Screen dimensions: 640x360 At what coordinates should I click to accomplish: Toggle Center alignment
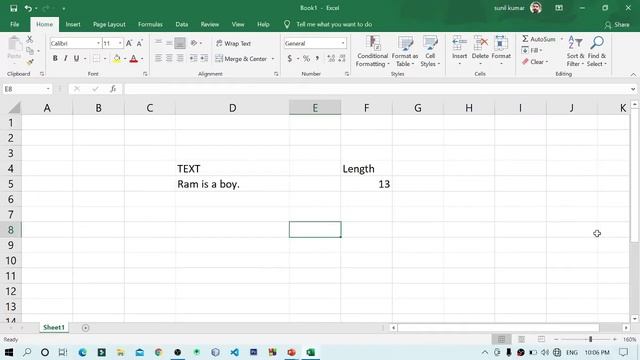click(x=169, y=59)
